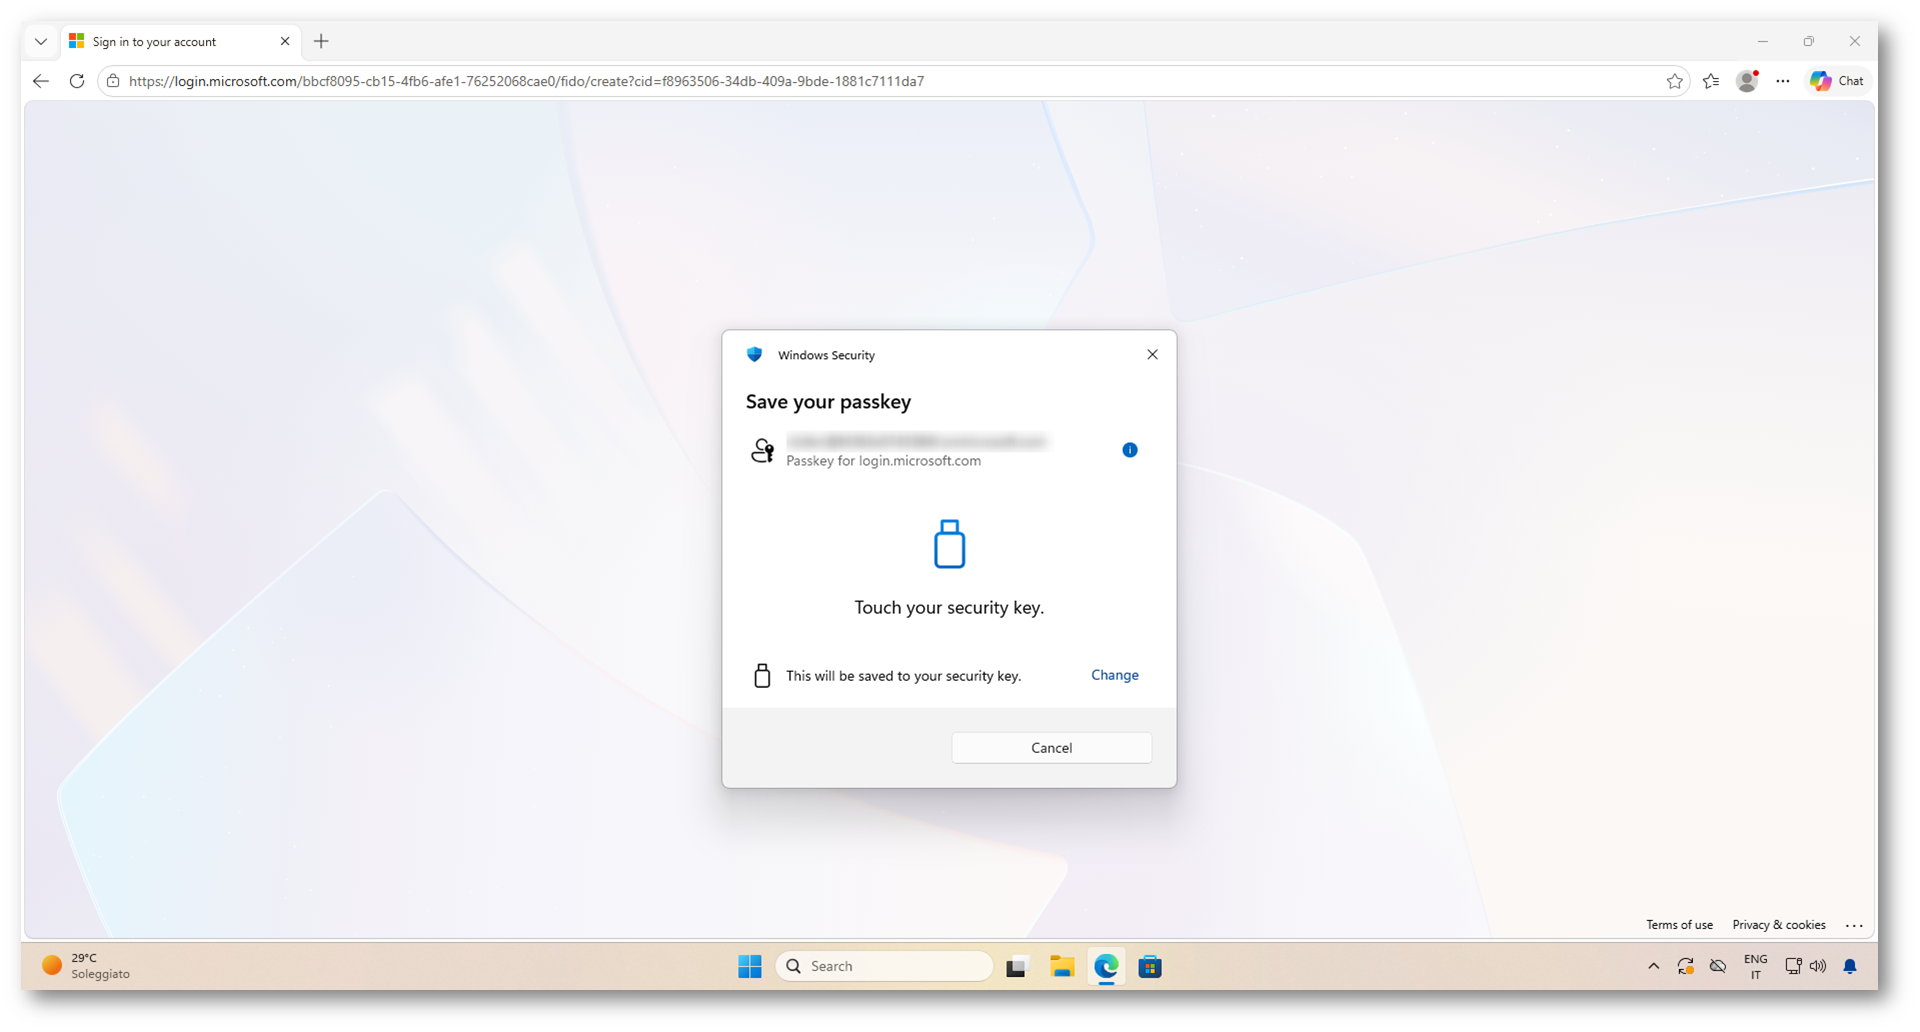Click the address bar URL field
The width and height of the screenshot is (1920, 1032).
coord(893,81)
